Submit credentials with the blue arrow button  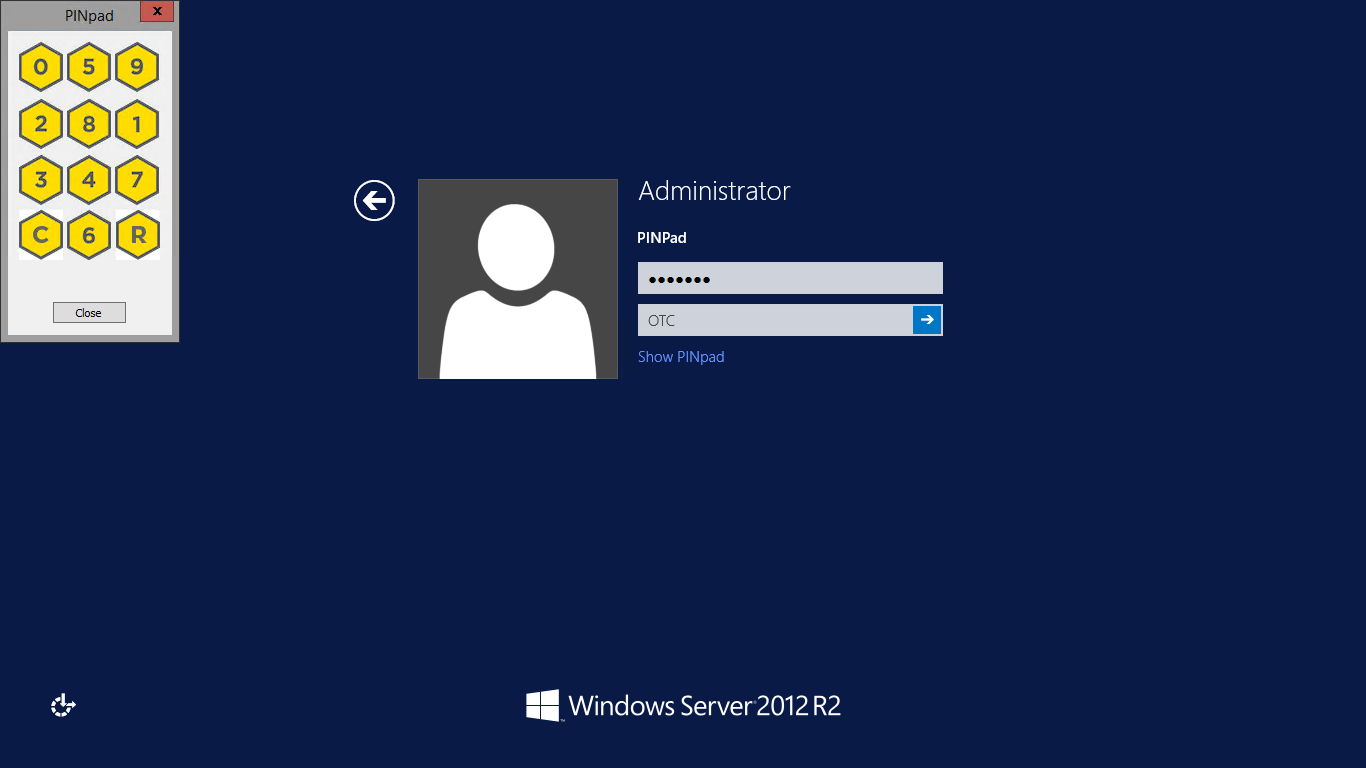tap(927, 319)
